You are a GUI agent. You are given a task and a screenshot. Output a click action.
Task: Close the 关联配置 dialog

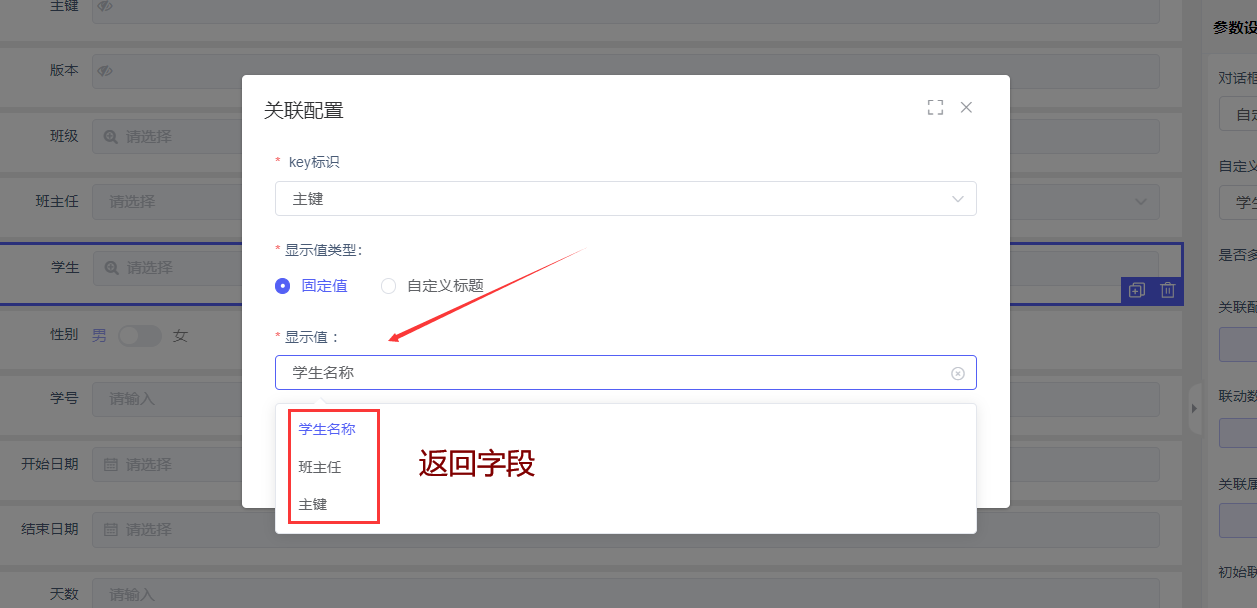pos(966,108)
